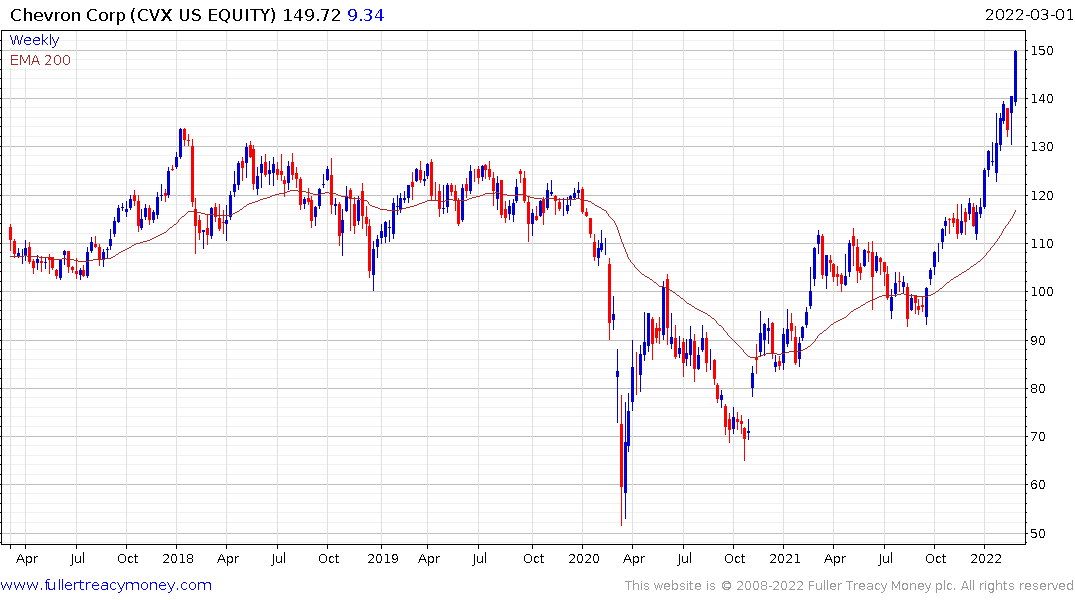This screenshot has height=600, width=1075.
Task: Open the www.fullertreacymoney.com link
Action: tap(106, 585)
